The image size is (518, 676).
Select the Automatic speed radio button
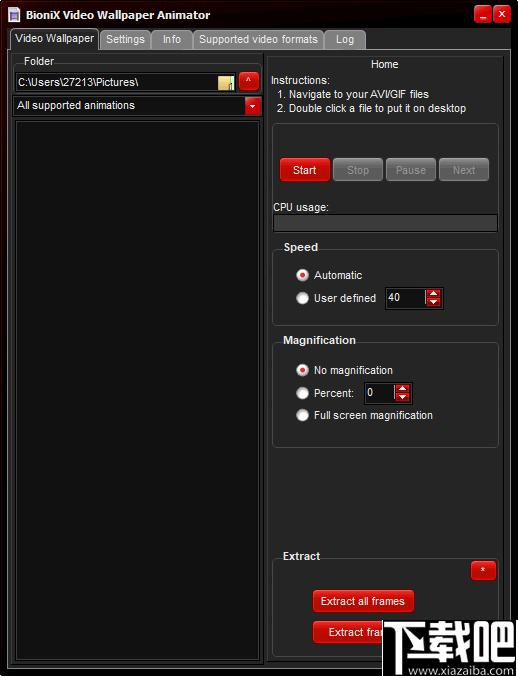303,275
